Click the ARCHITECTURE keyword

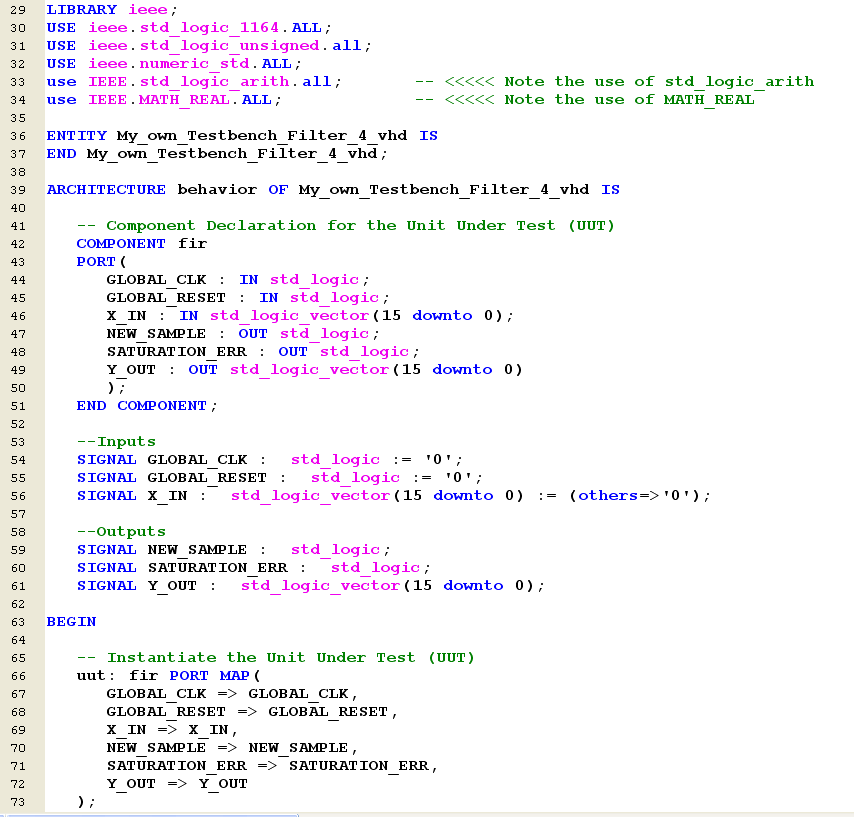tap(106, 190)
